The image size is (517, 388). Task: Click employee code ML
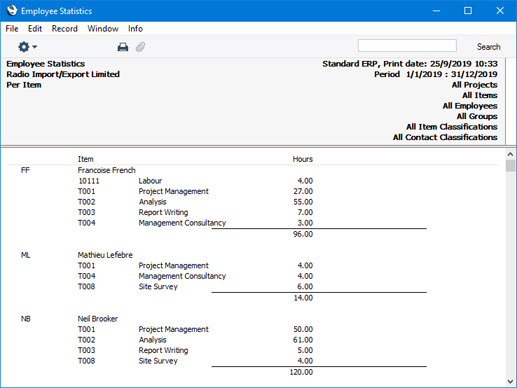click(x=25, y=255)
